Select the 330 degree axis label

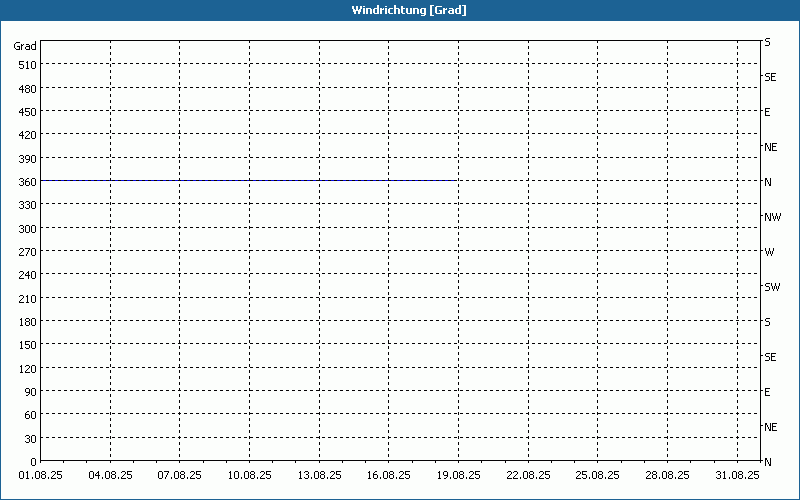28,205
